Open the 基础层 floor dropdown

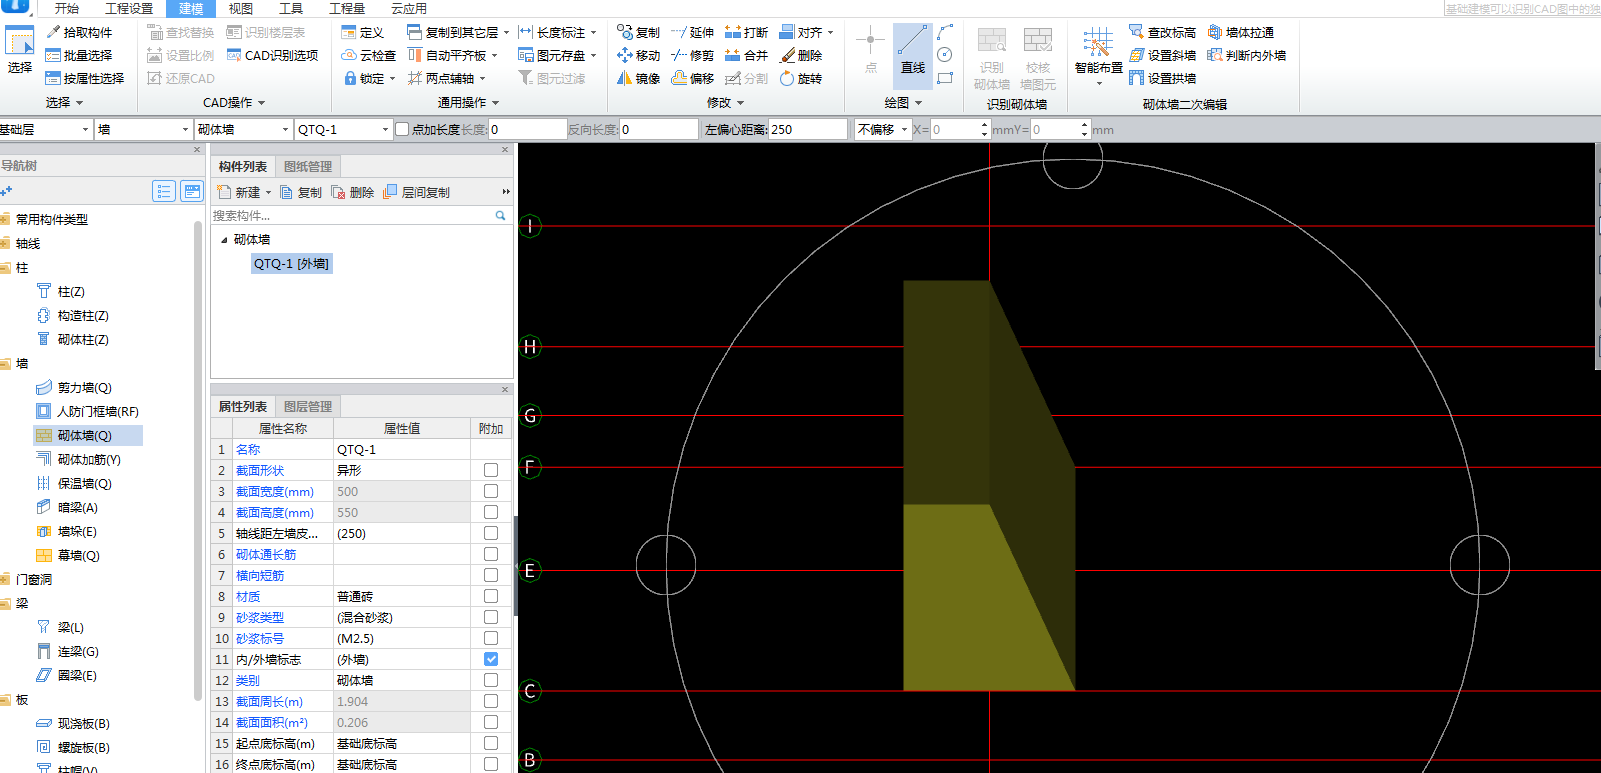[x=46, y=129]
